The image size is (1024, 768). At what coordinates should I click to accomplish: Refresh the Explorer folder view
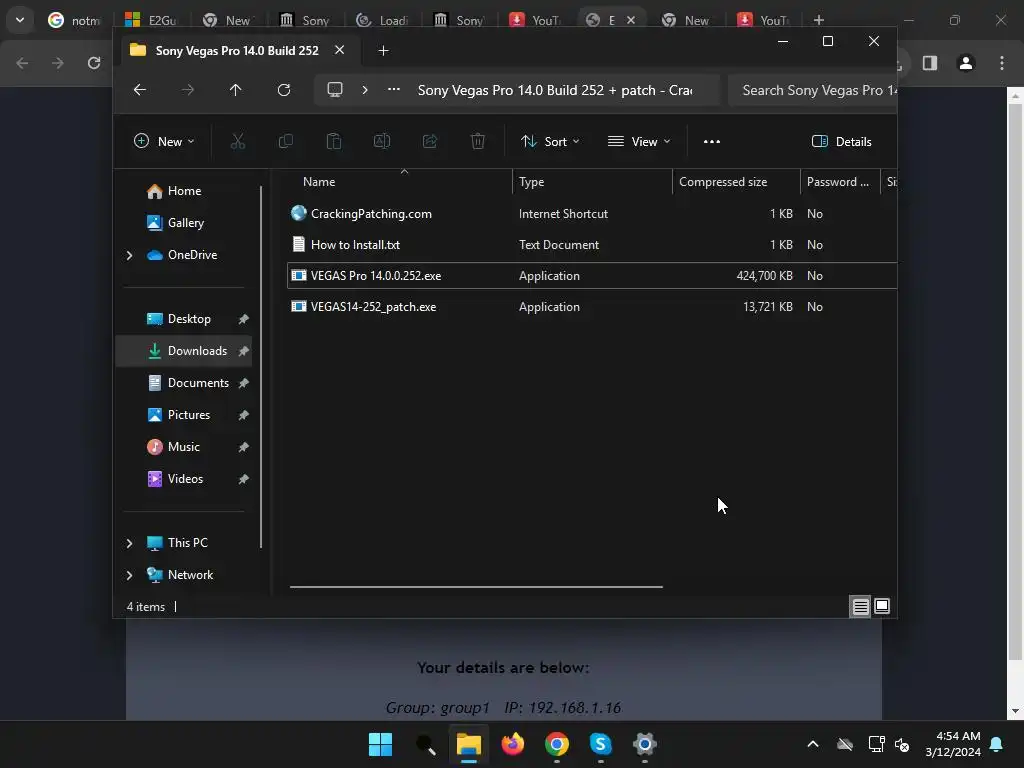click(x=283, y=89)
